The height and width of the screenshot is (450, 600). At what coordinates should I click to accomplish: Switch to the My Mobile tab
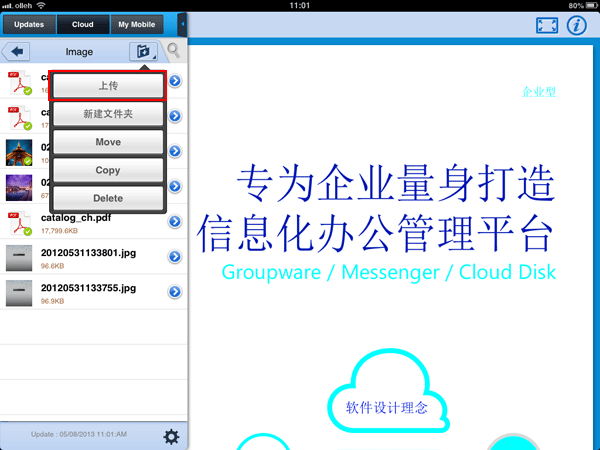[x=137, y=23]
